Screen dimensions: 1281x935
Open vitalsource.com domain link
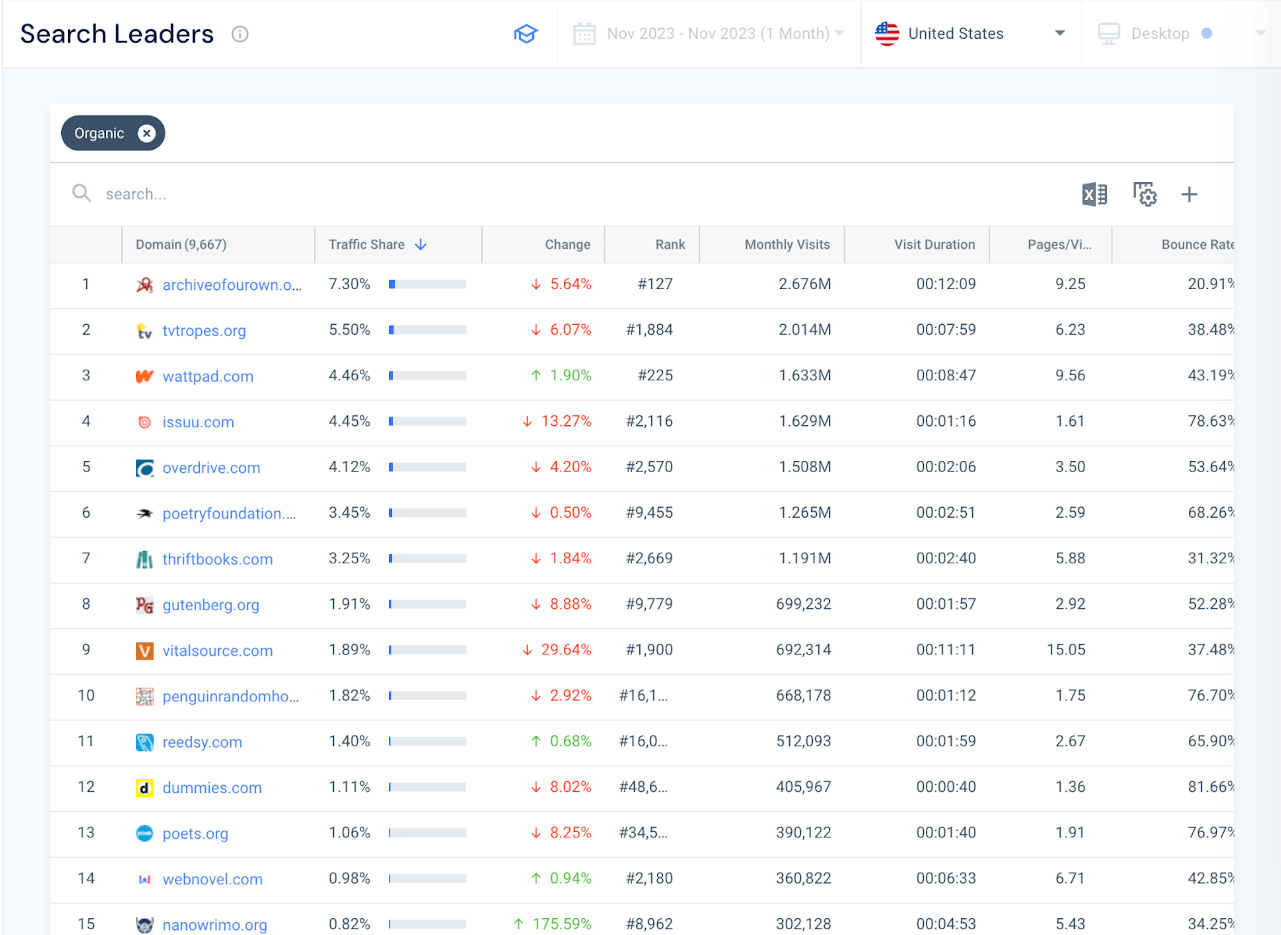[x=217, y=651]
